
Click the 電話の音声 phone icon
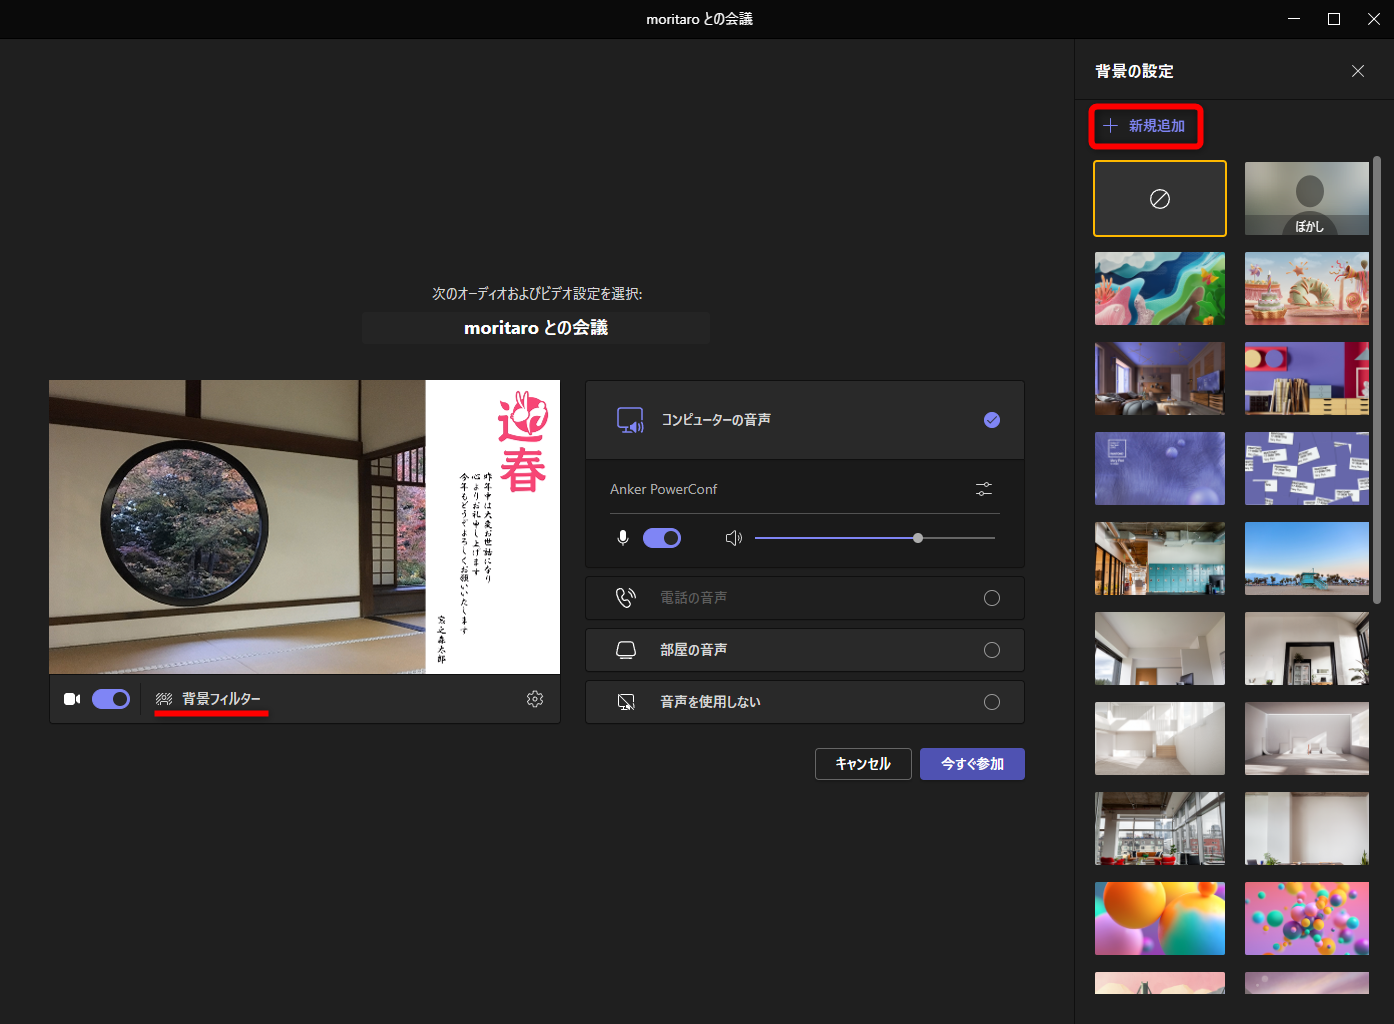point(626,597)
